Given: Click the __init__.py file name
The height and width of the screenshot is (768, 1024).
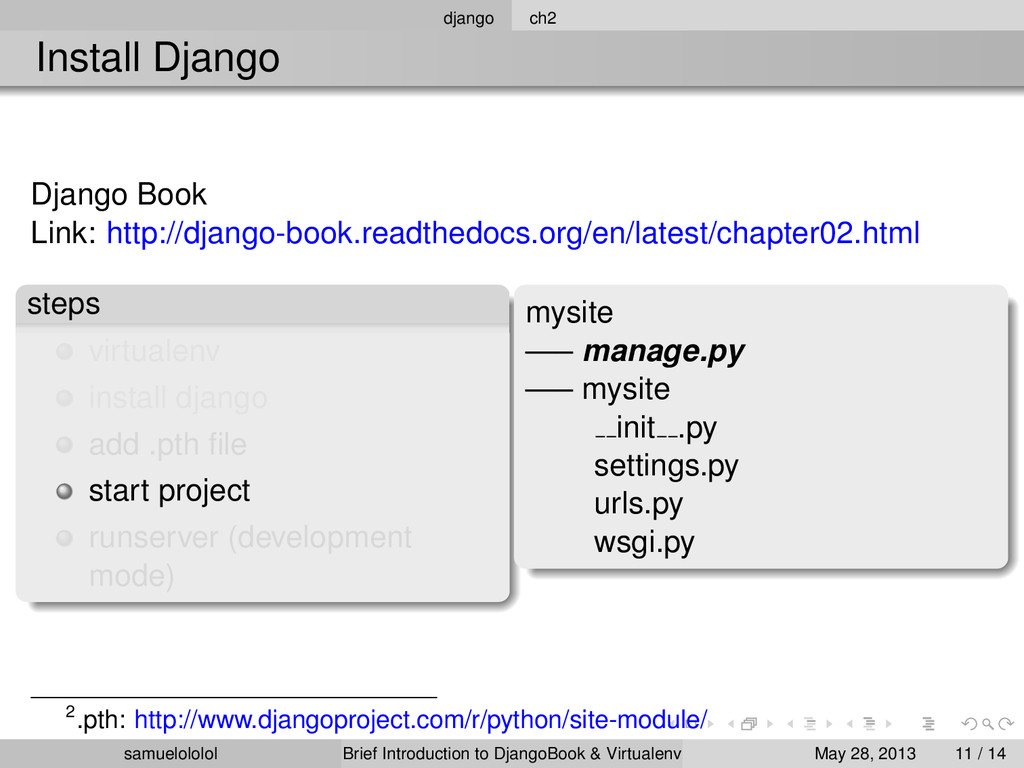Looking at the screenshot, I should point(656,428).
